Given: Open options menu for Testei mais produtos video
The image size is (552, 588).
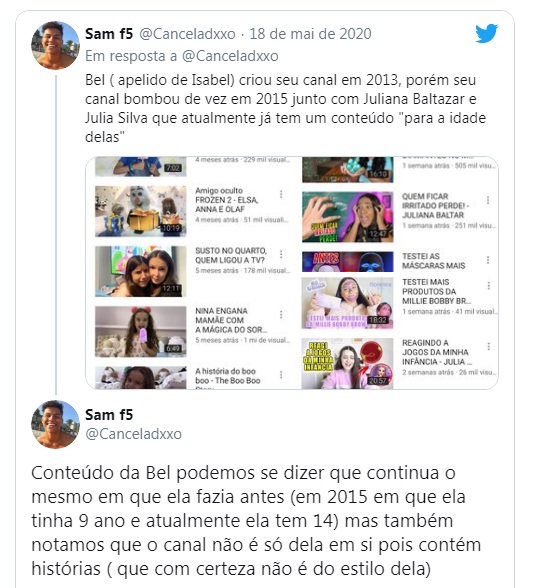Looking at the screenshot, I should [488, 286].
